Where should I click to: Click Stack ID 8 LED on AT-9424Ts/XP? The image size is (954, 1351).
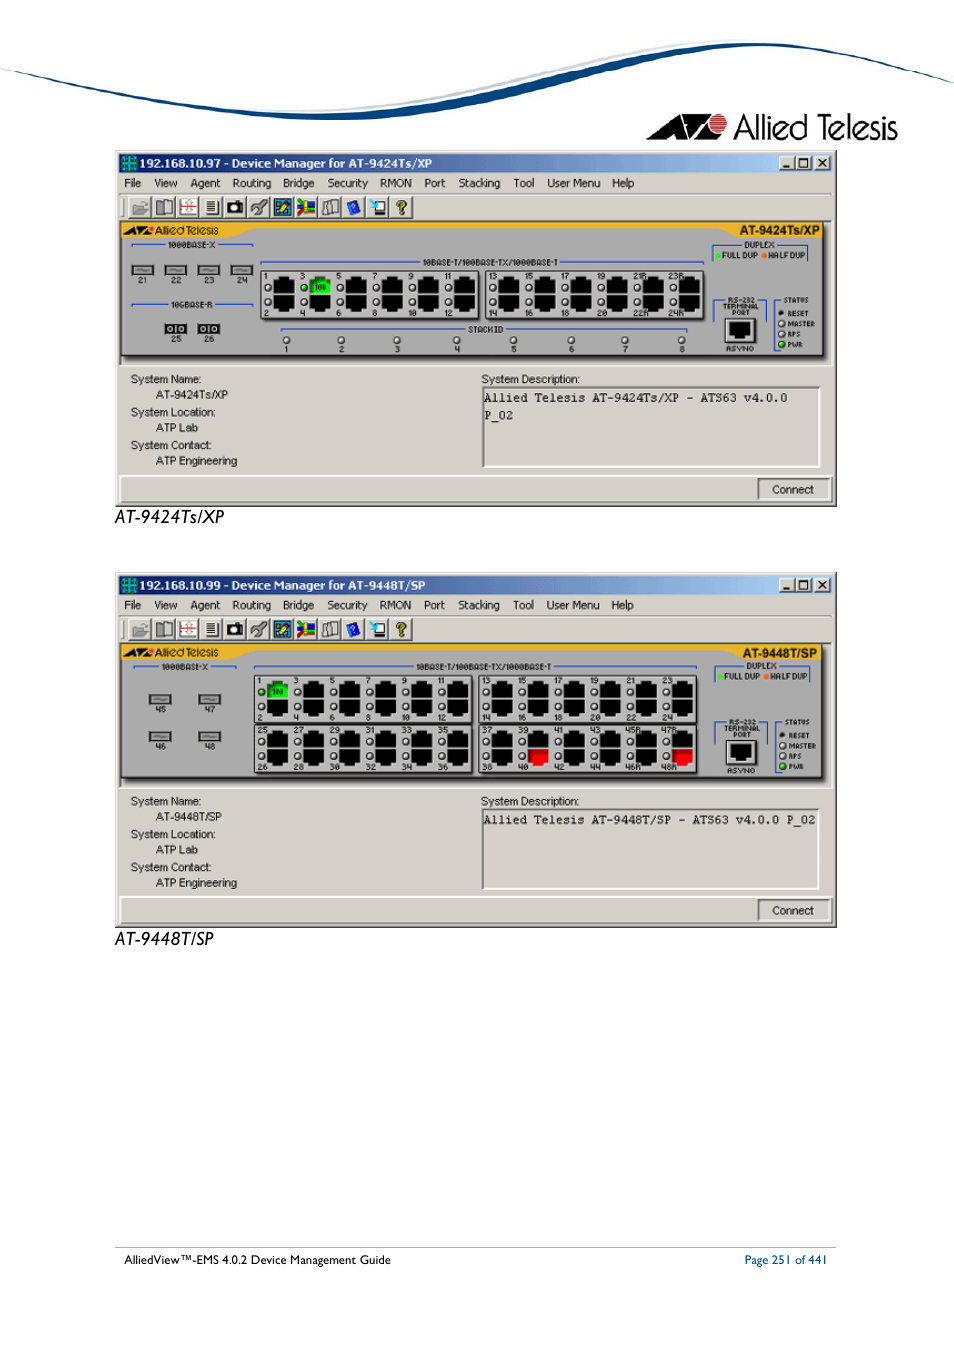point(681,340)
